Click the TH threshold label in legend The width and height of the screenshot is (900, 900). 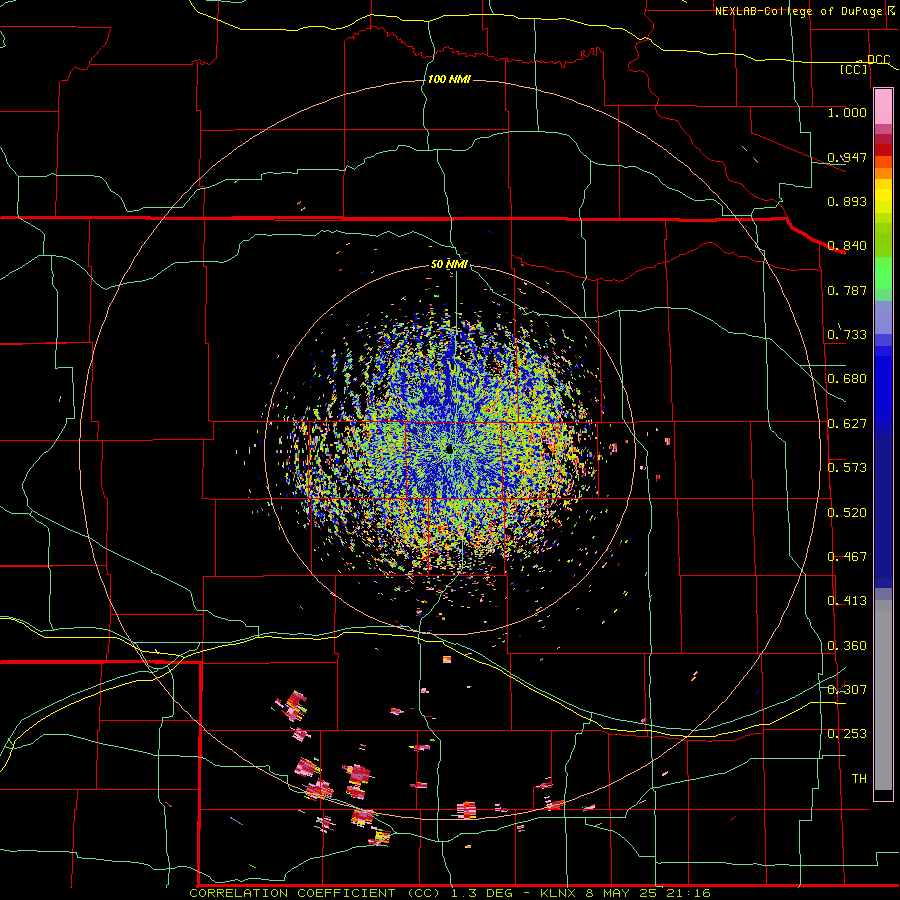point(859,779)
